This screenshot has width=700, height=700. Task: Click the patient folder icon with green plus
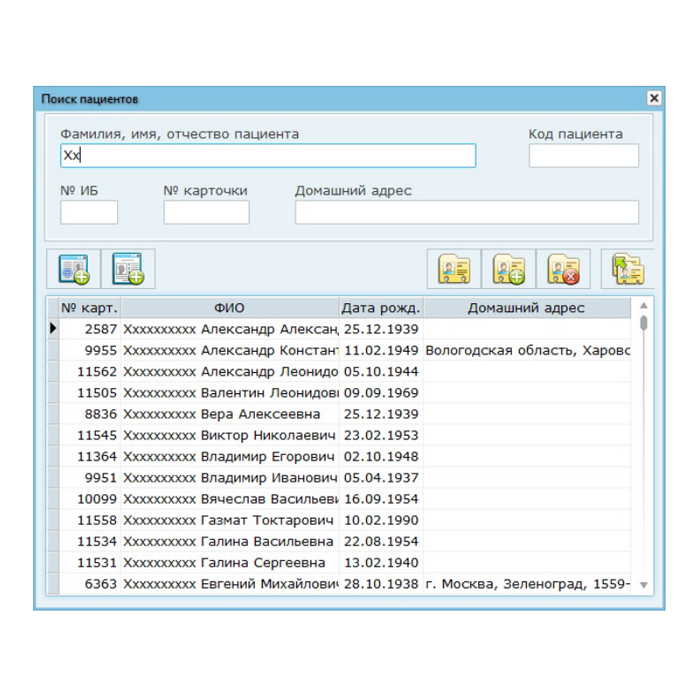(509, 269)
